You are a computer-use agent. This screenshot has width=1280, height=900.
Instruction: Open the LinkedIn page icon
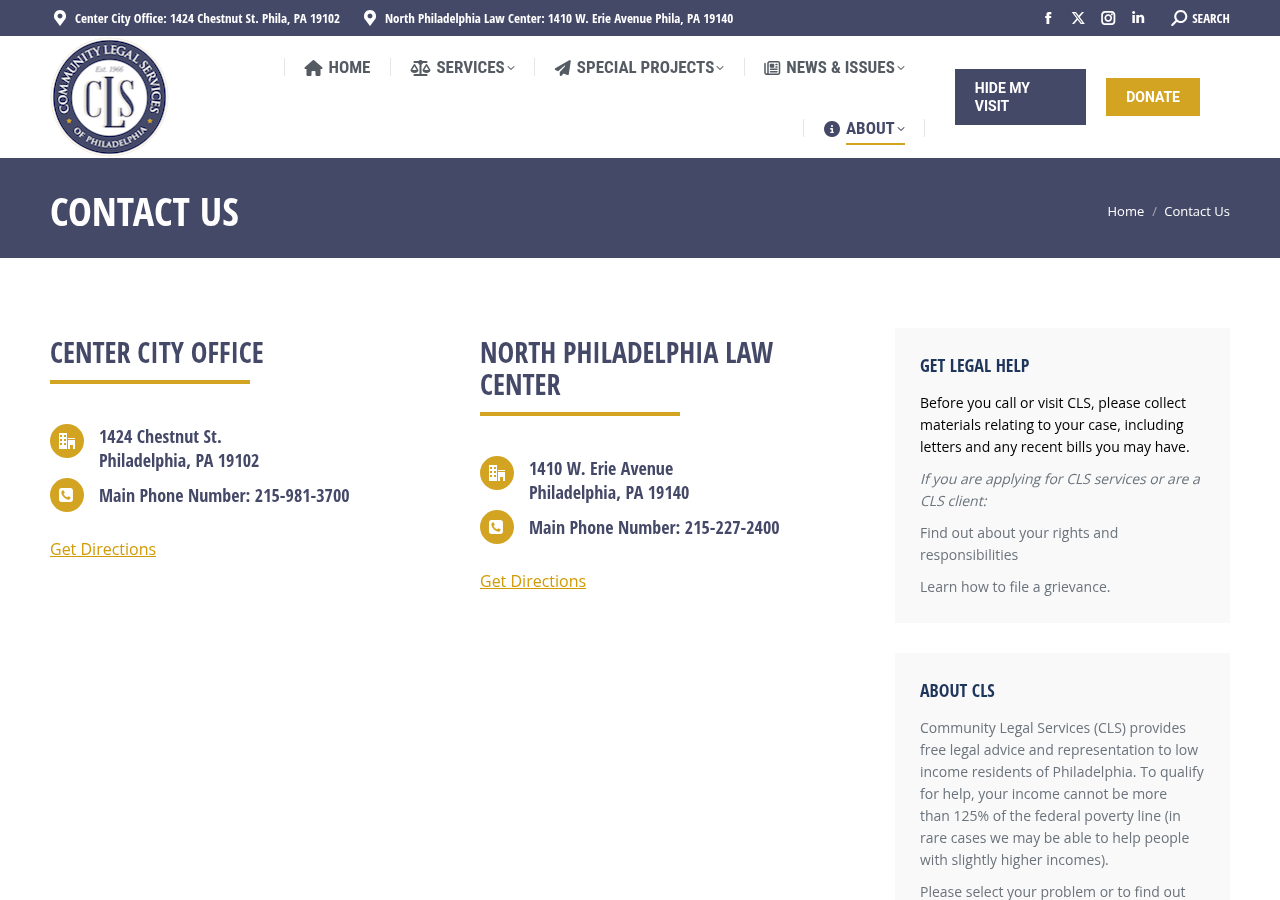(1138, 18)
